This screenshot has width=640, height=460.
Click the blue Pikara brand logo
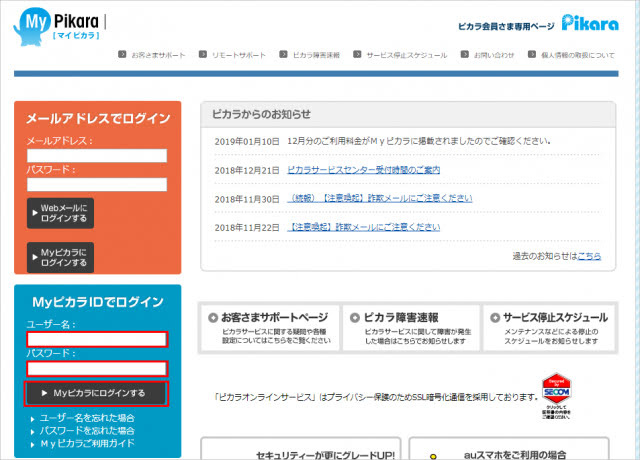[590, 23]
